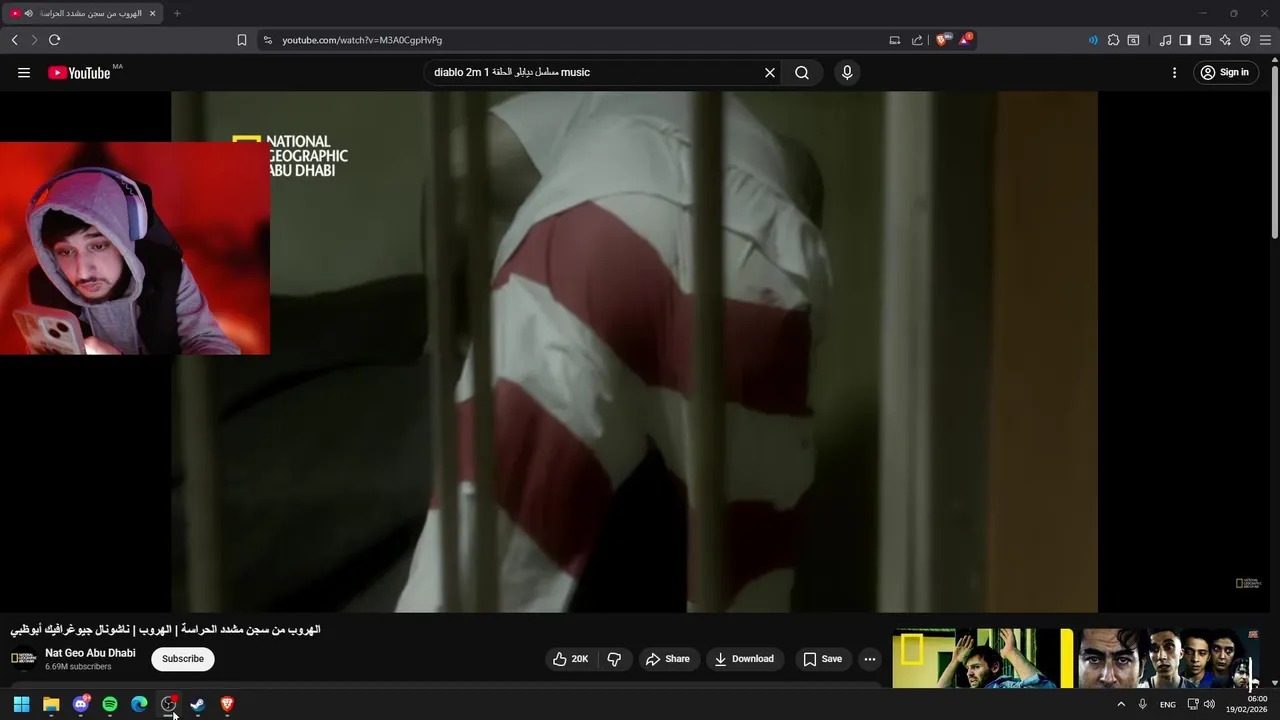
Task: Clear the YouTube search box text
Action: click(770, 72)
